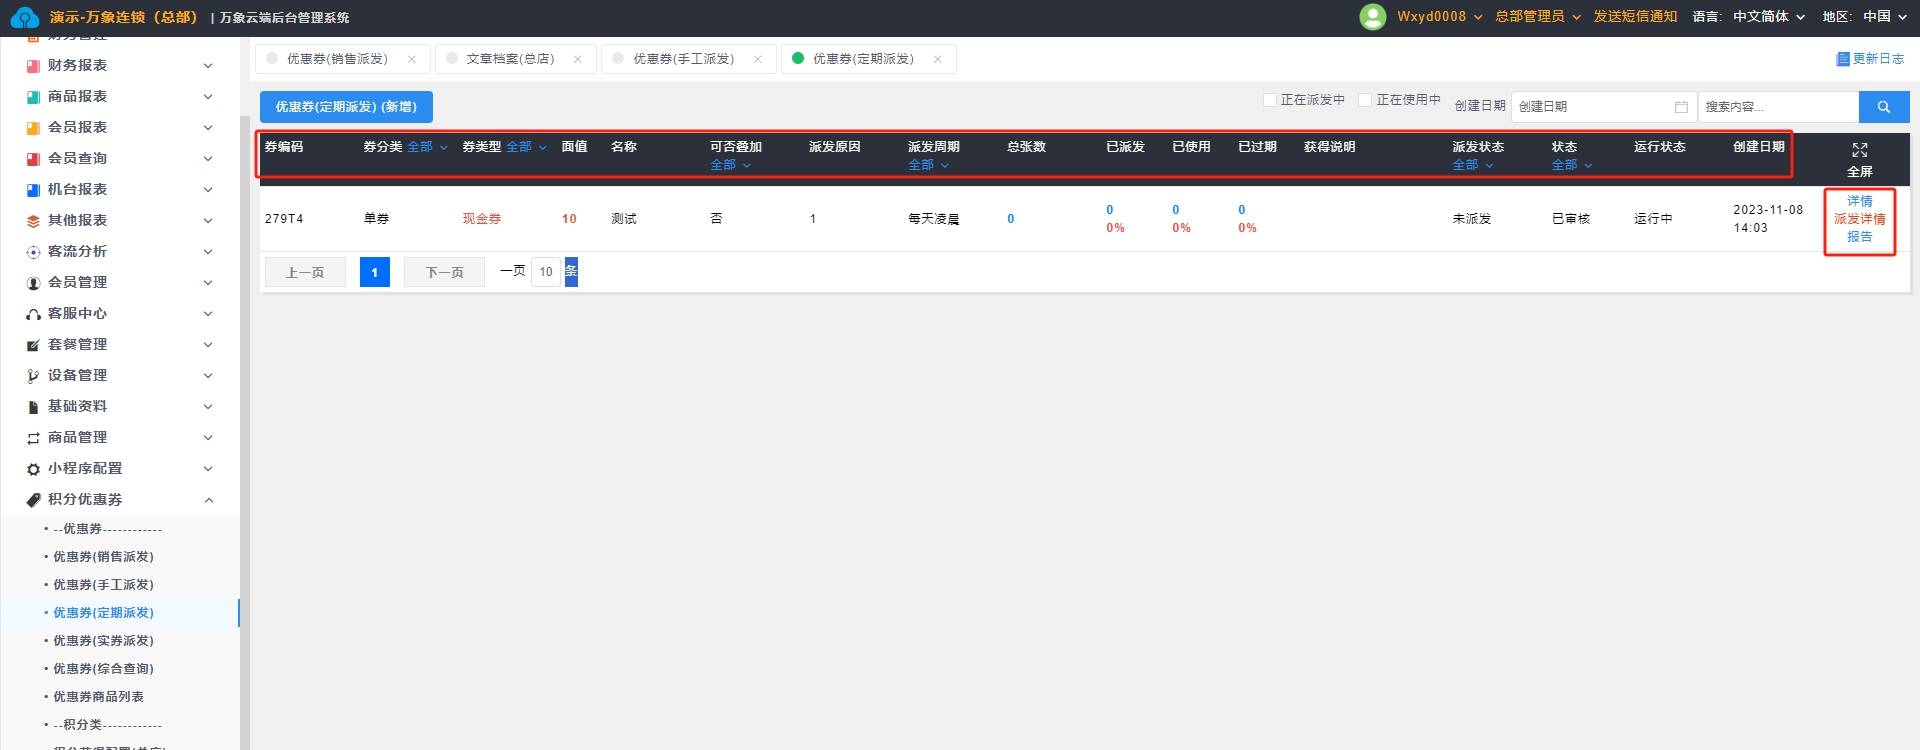Click the 会员报表 sidebar icon
The image size is (1920, 750).
pyautogui.click(x=33, y=128)
